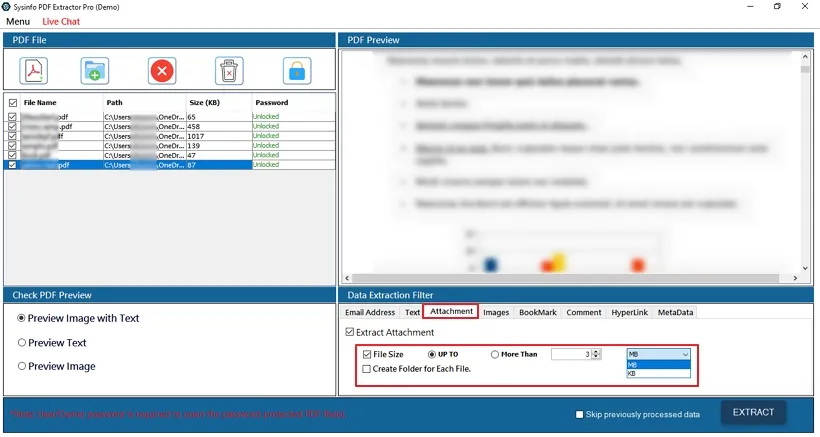The height and width of the screenshot is (437, 820).
Task: Uncheck the file with size 47
Action: (x=13, y=155)
